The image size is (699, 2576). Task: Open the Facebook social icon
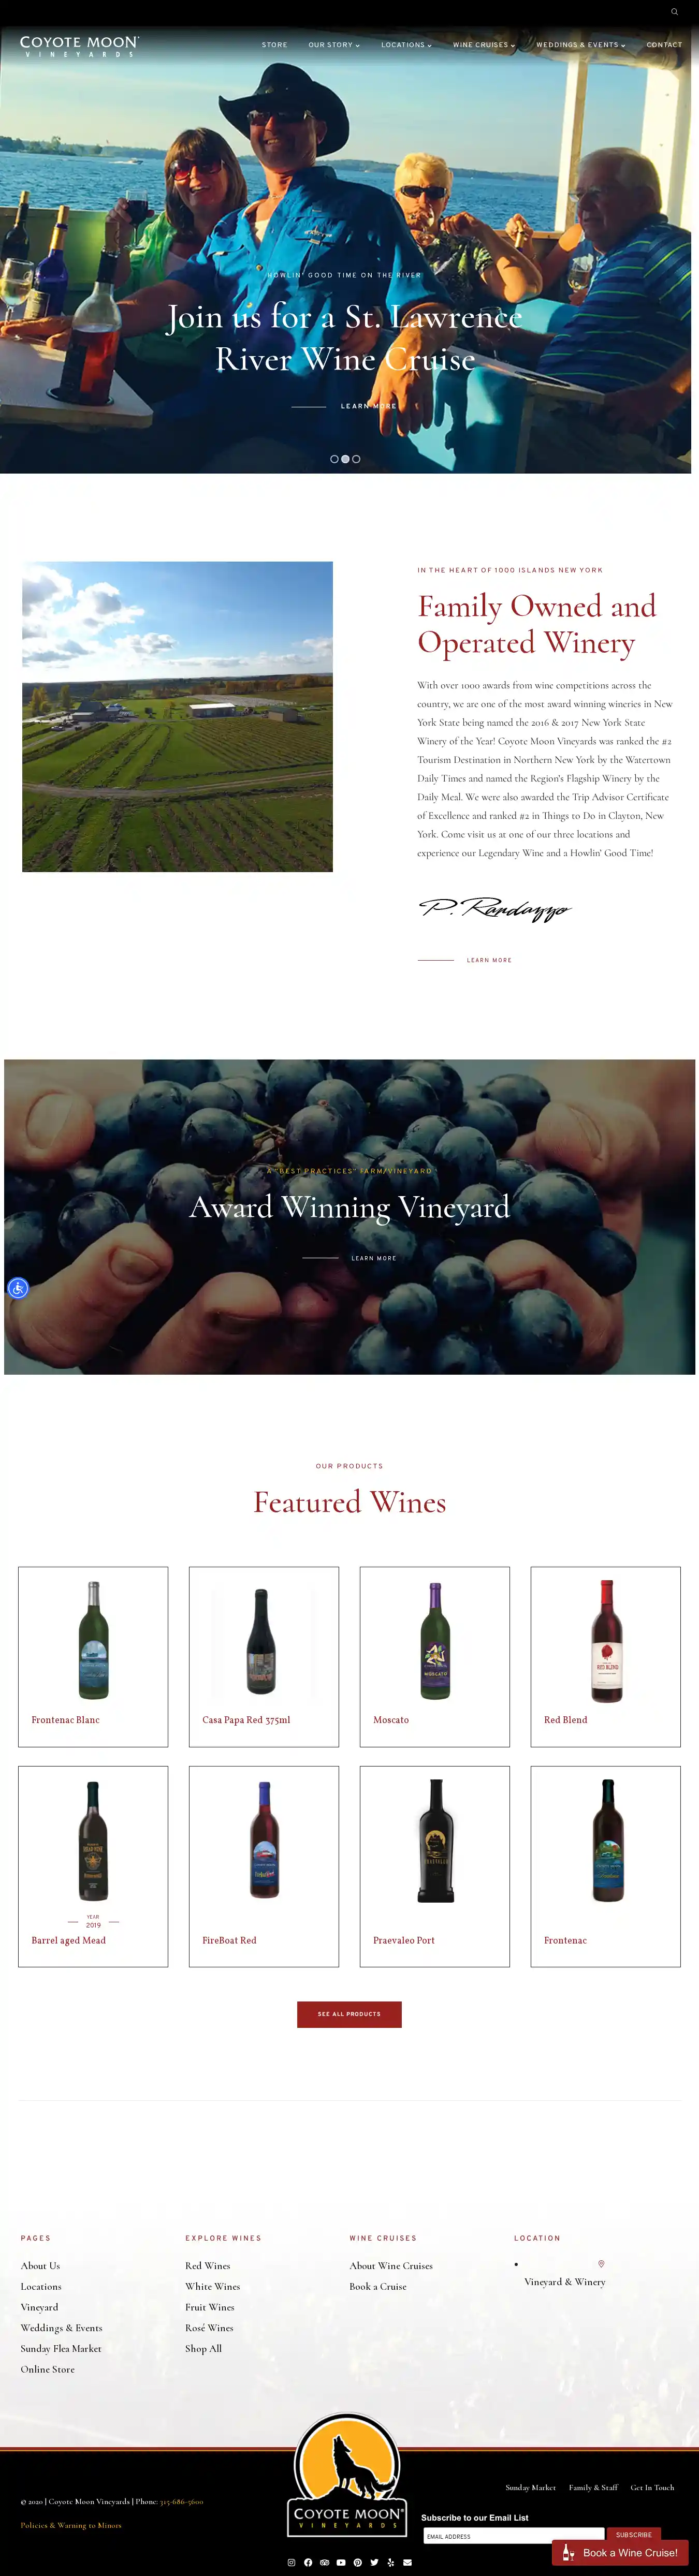(x=308, y=2562)
